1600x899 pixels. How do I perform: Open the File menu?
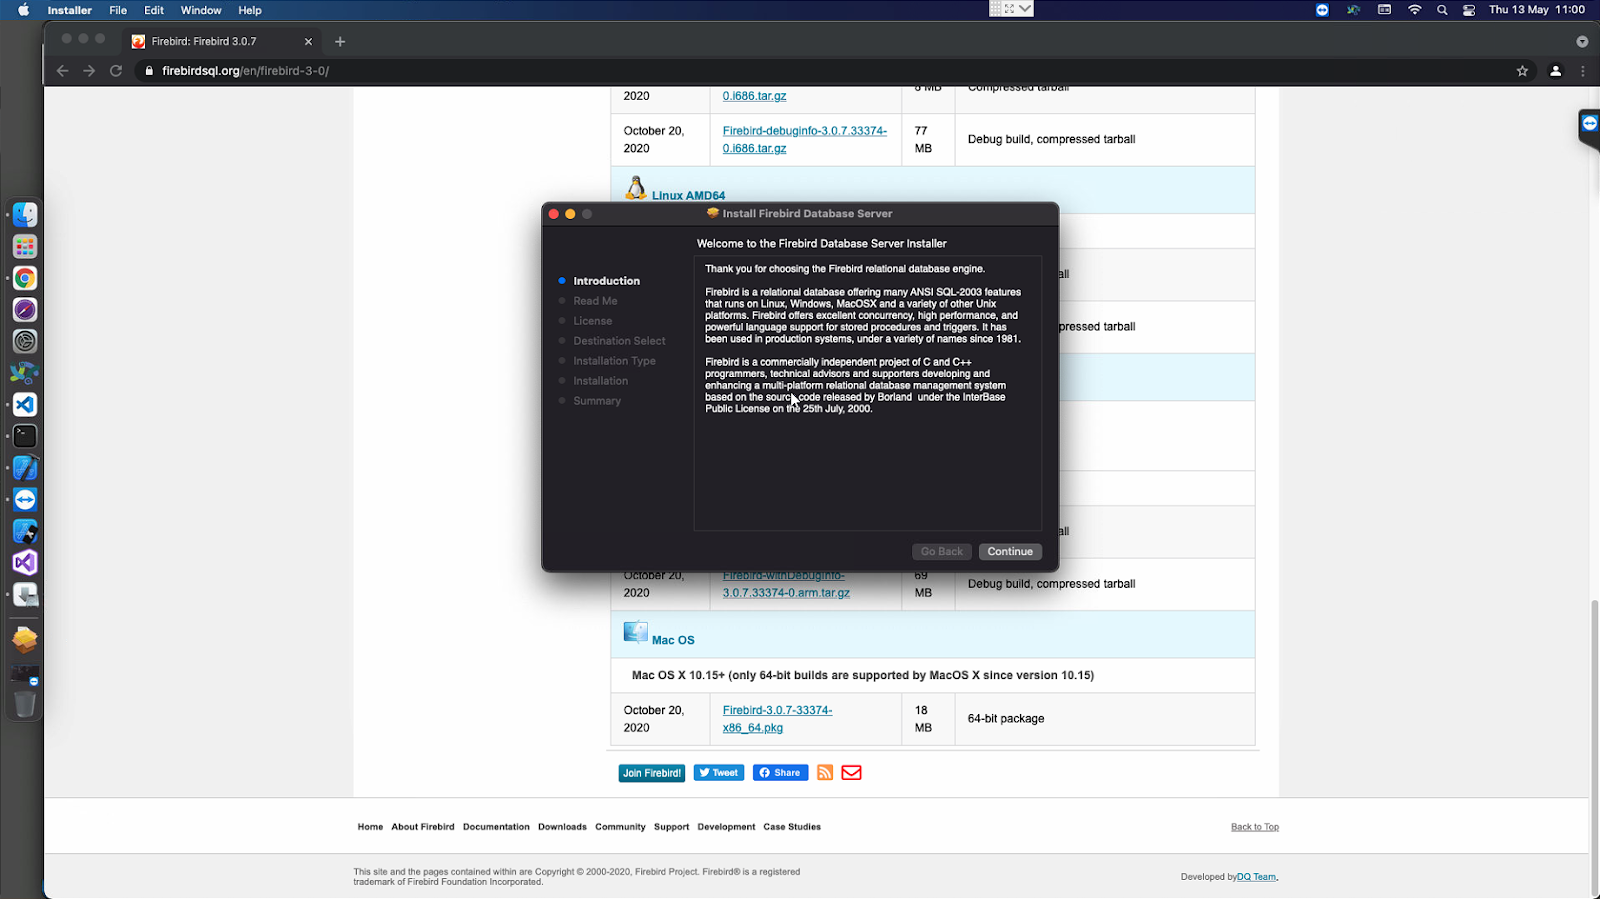pyautogui.click(x=118, y=10)
